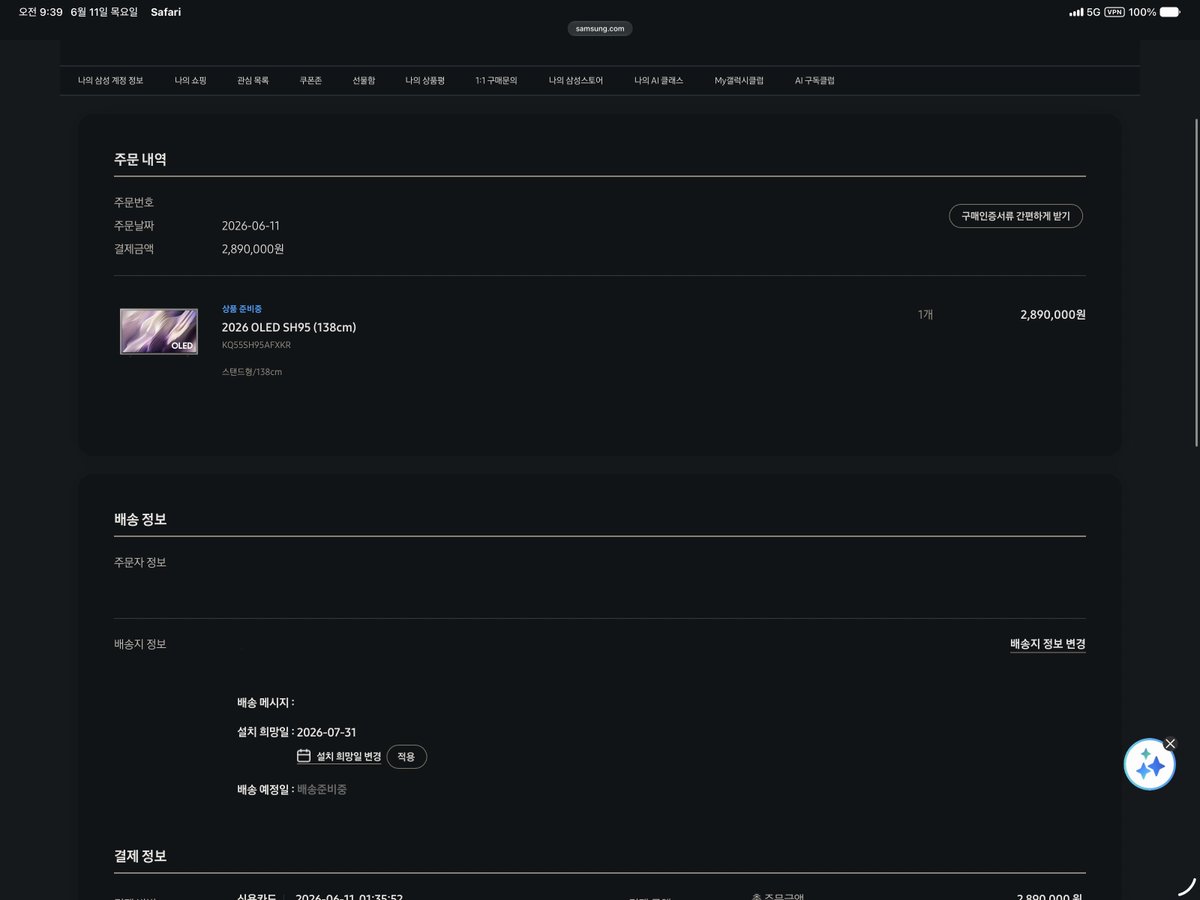Close the floating AI assistant bubble
The height and width of the screenshot is (900, 1200).
click(1170, 743)
